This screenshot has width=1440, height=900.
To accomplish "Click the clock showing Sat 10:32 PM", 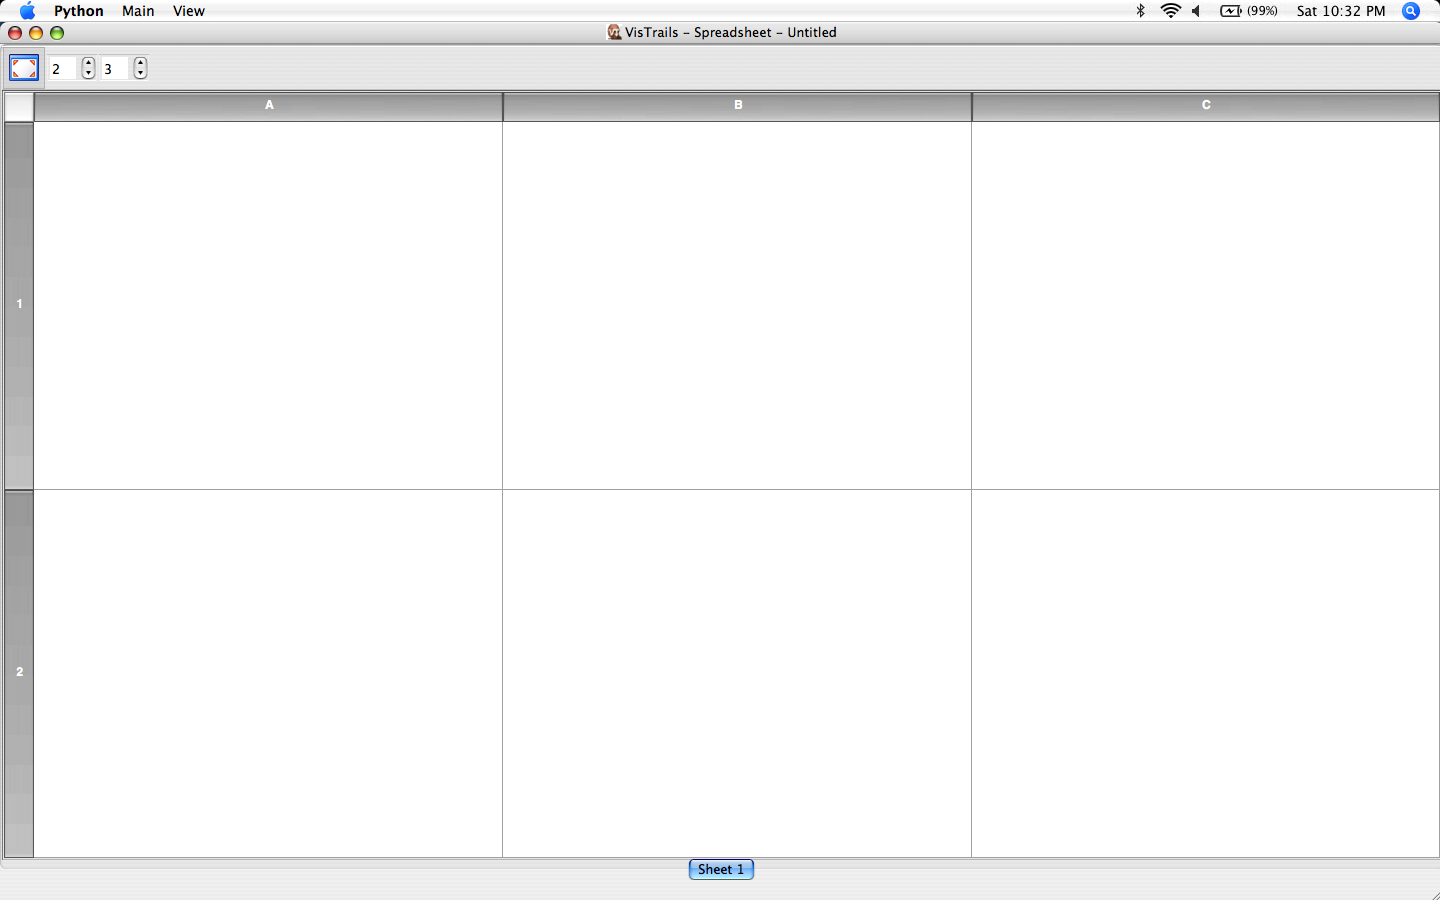I will coord(1340,11).
